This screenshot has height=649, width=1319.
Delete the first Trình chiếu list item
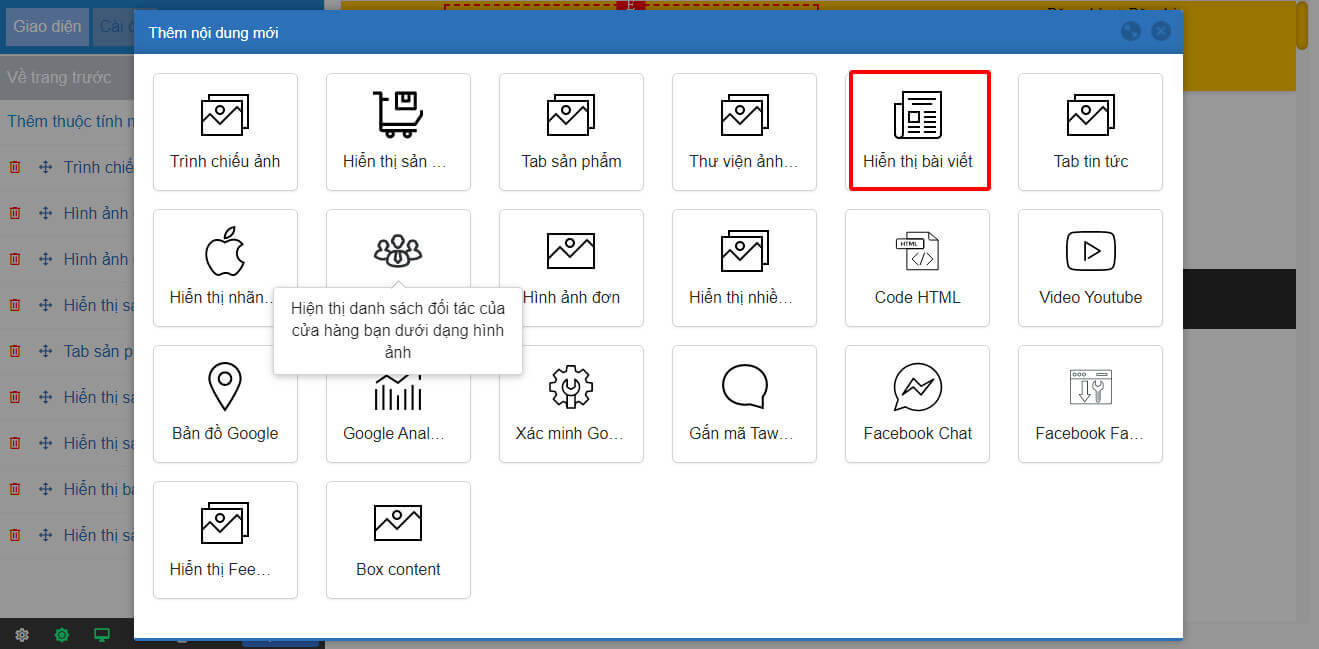(15, 167)
